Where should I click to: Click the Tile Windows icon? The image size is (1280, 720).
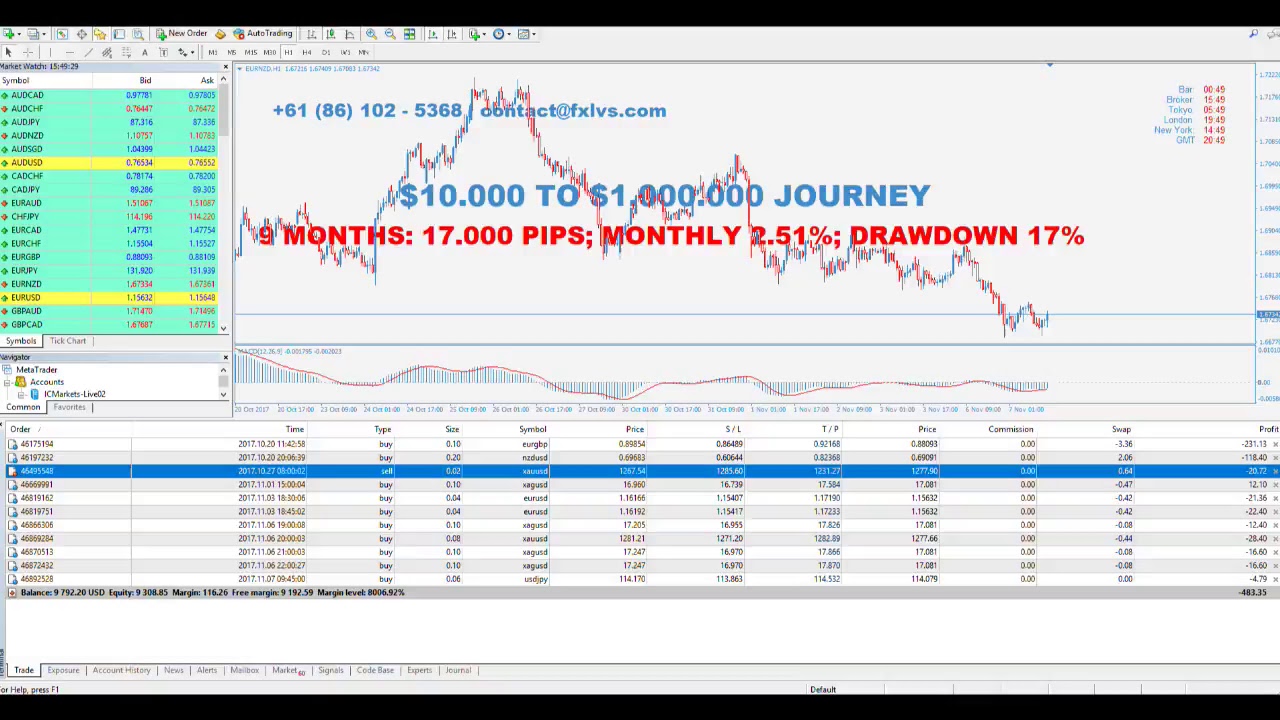[409, 34]
